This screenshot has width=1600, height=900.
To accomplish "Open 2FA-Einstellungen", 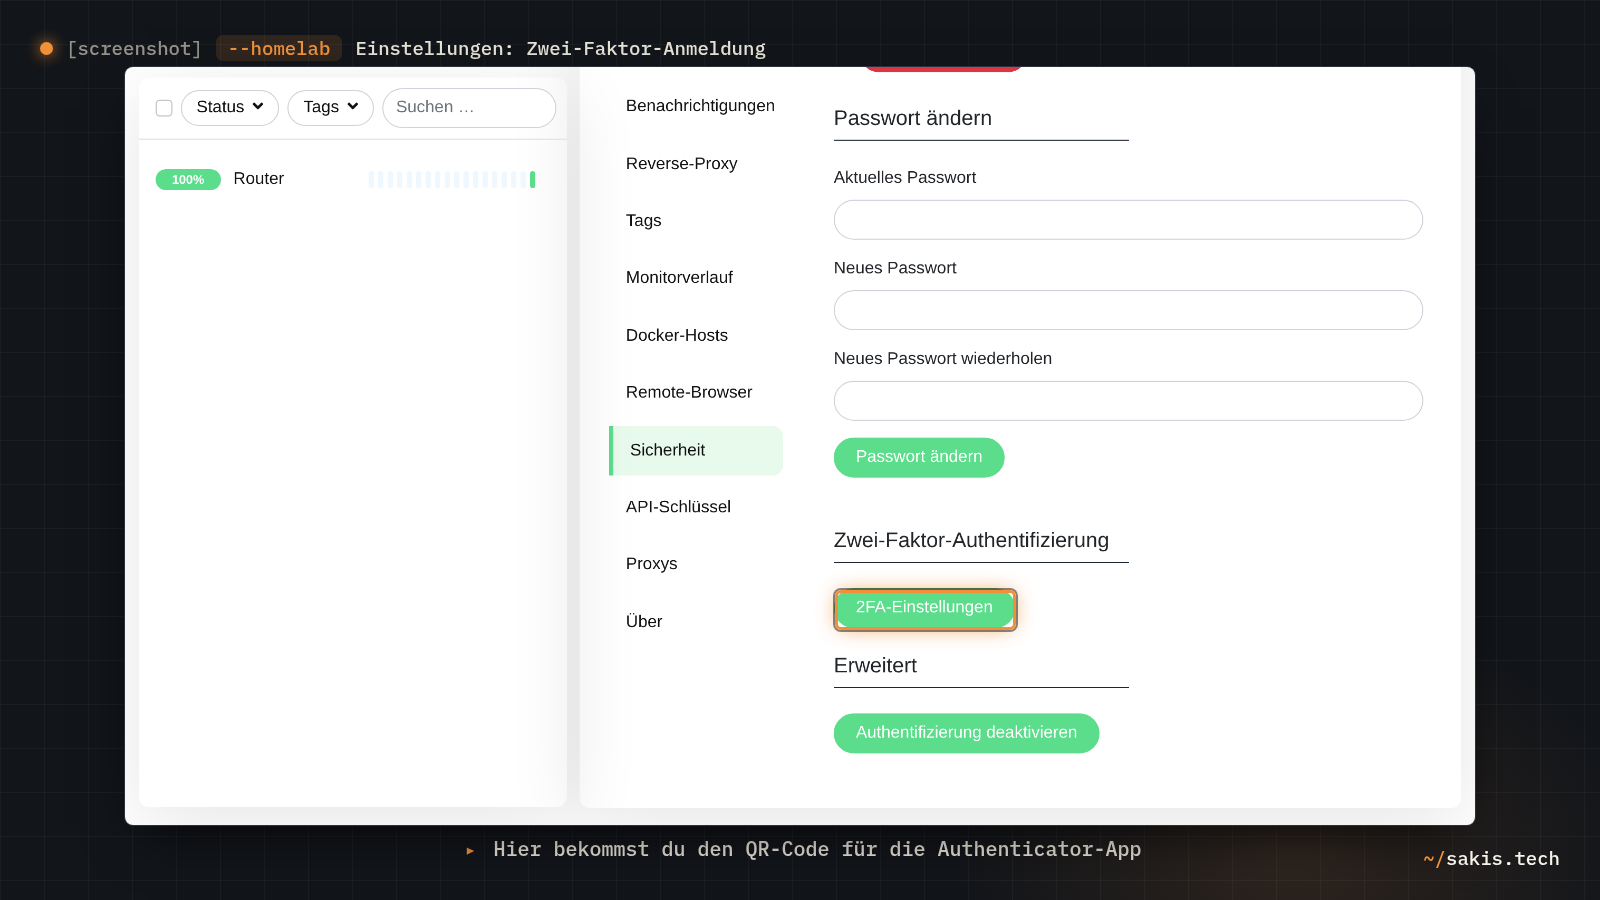I will click(925, 608).
